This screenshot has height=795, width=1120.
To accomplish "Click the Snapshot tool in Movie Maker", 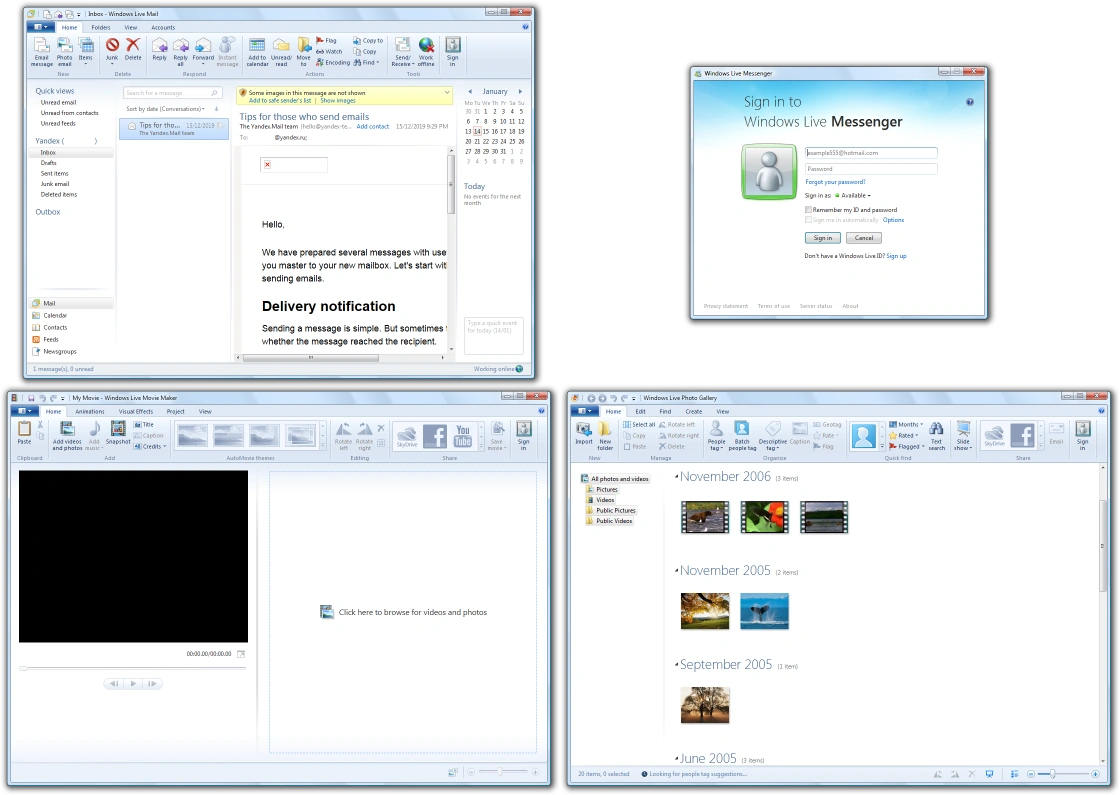I will click(x=118, y=433).
